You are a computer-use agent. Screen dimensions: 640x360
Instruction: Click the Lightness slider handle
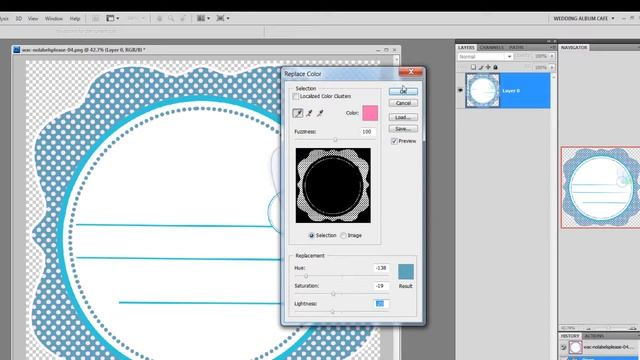[x=332, y=312]
